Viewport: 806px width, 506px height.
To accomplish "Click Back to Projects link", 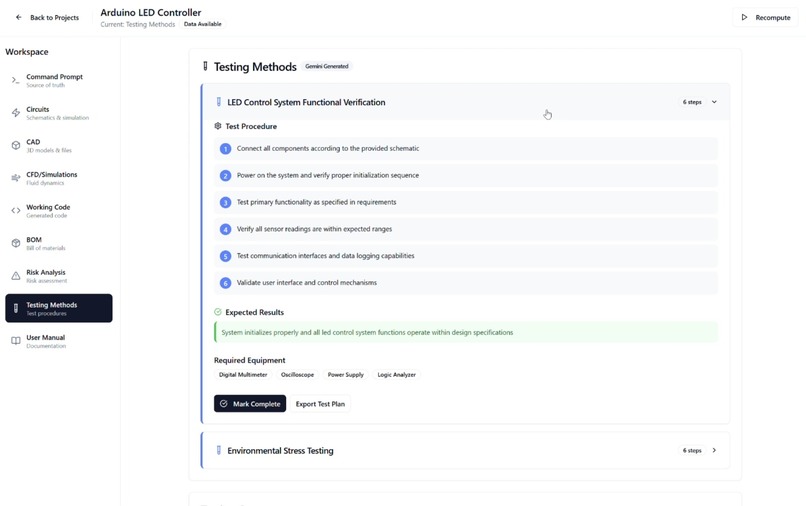I will pos(54,17).
